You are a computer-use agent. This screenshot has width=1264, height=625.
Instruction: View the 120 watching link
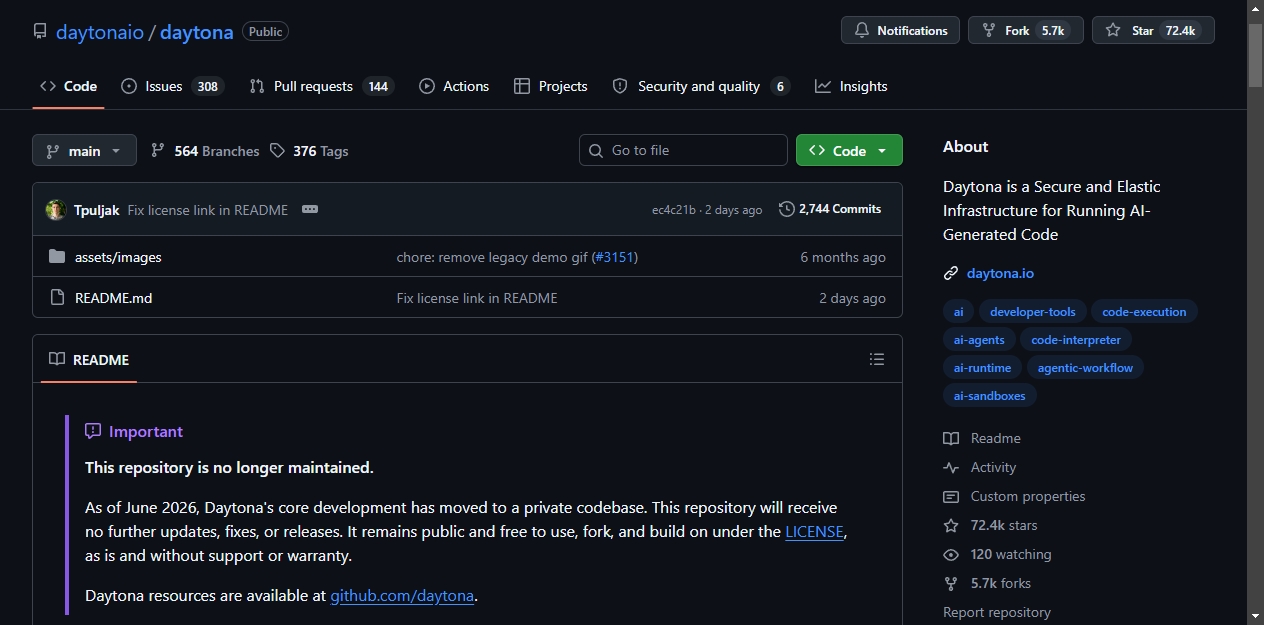coord(997,554)
